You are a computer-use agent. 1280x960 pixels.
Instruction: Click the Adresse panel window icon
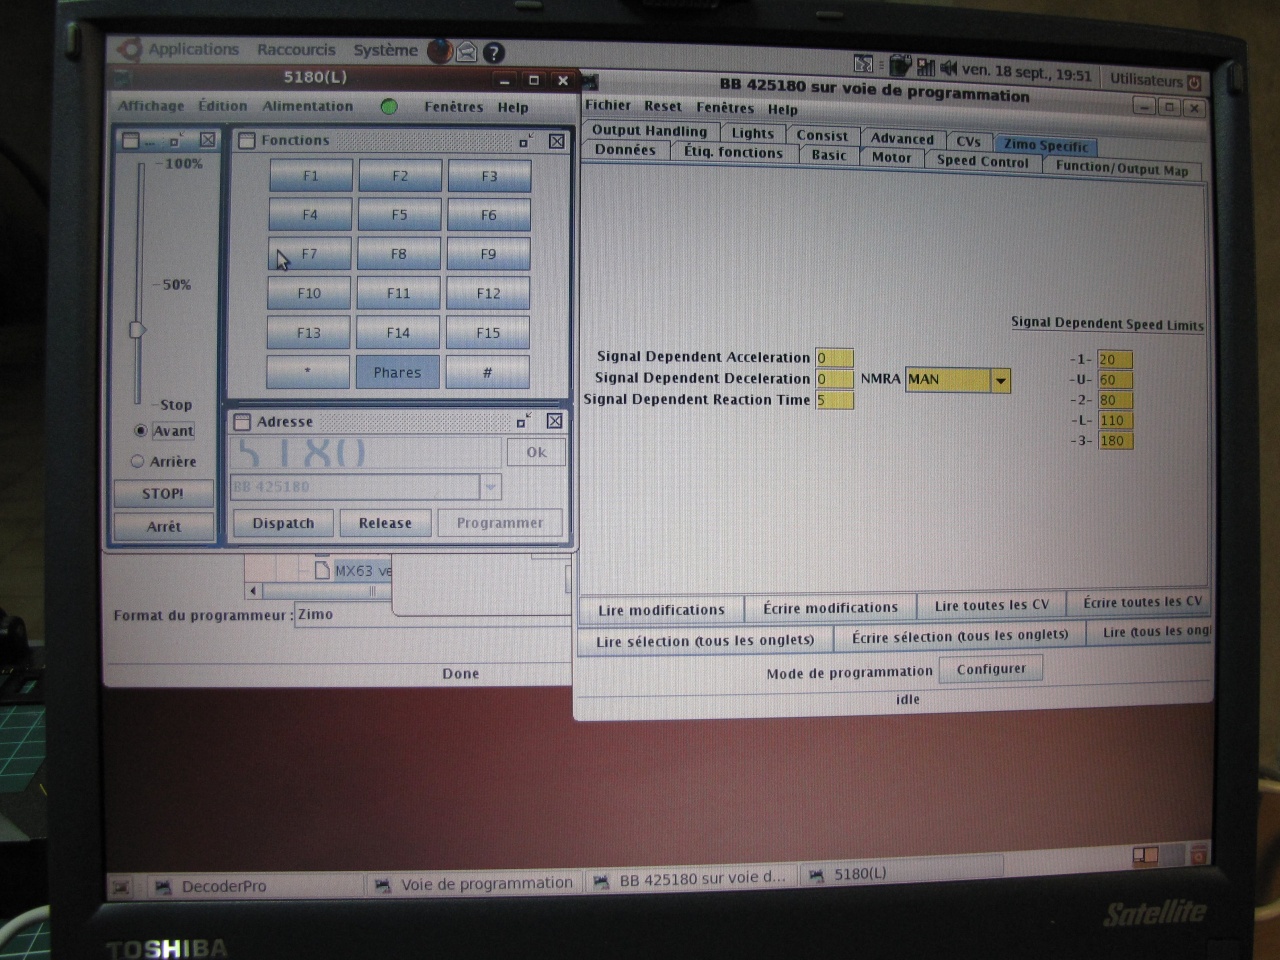[242, 422]
